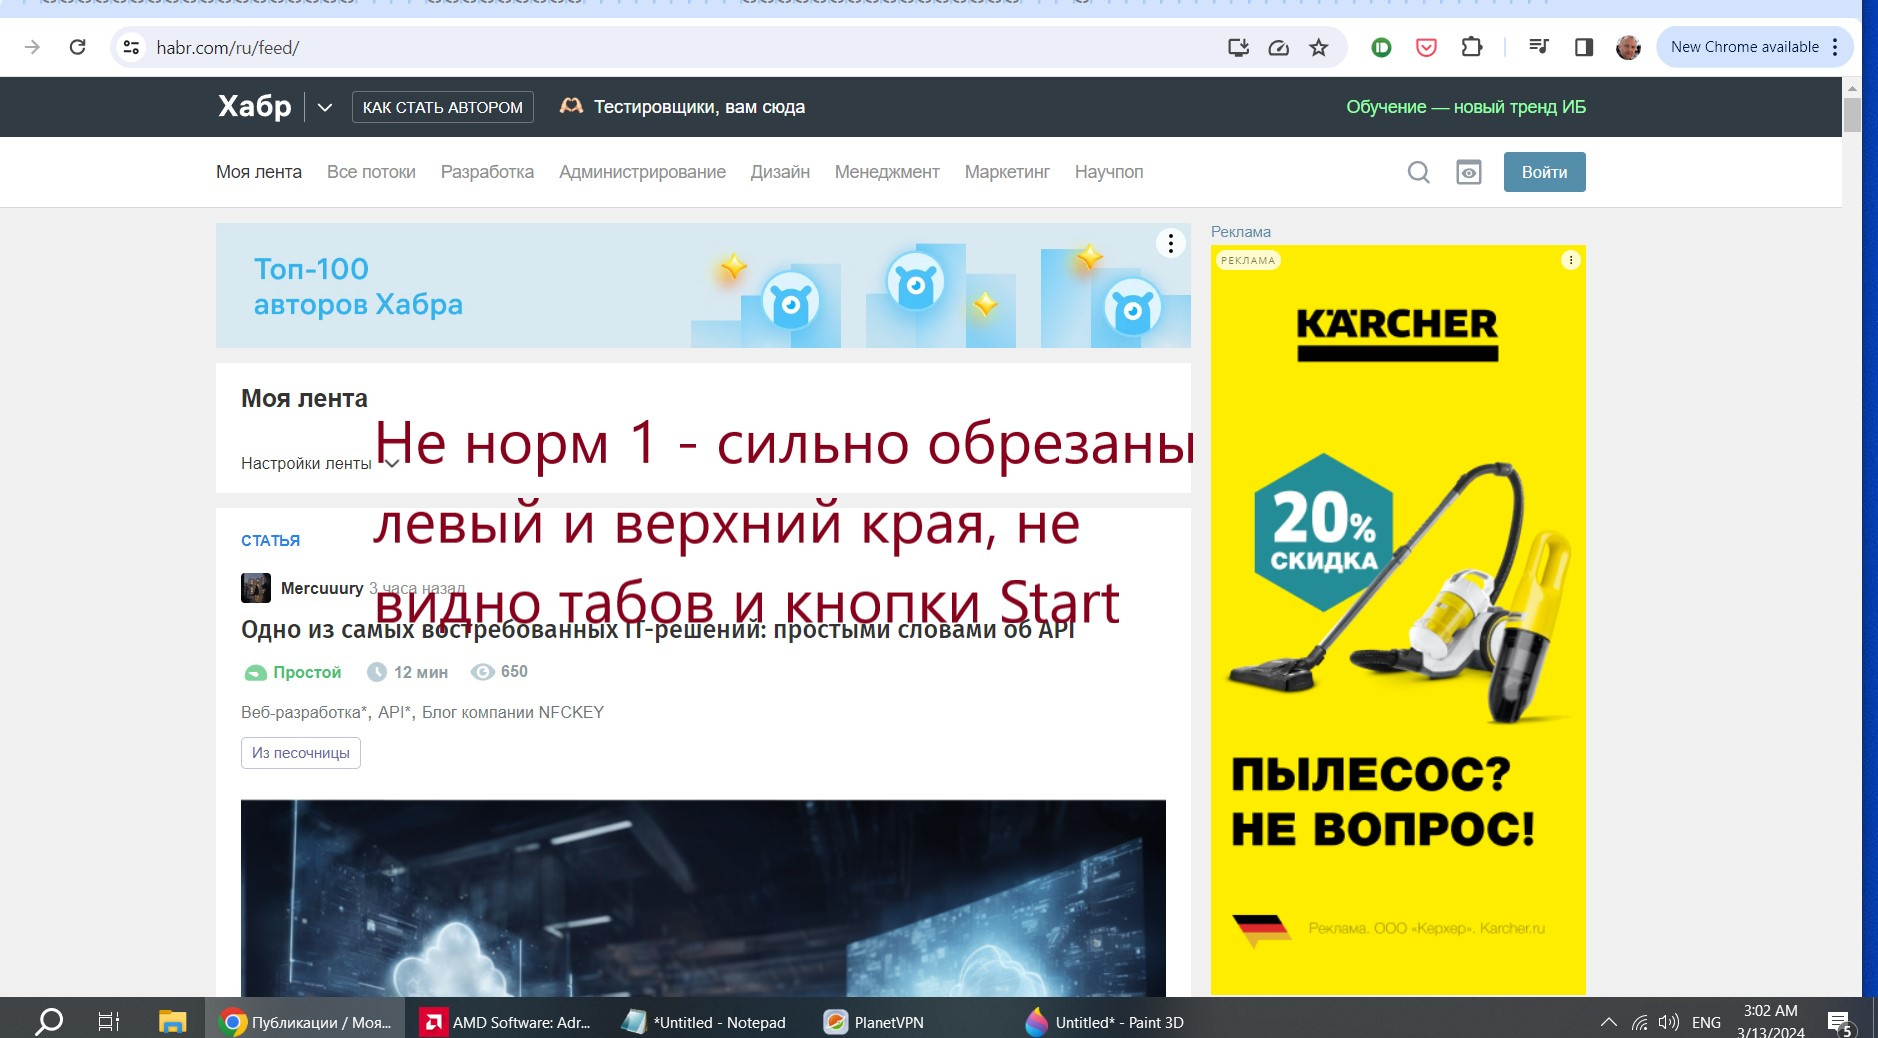Bookmark this page with the star icon

[1319, 47]
